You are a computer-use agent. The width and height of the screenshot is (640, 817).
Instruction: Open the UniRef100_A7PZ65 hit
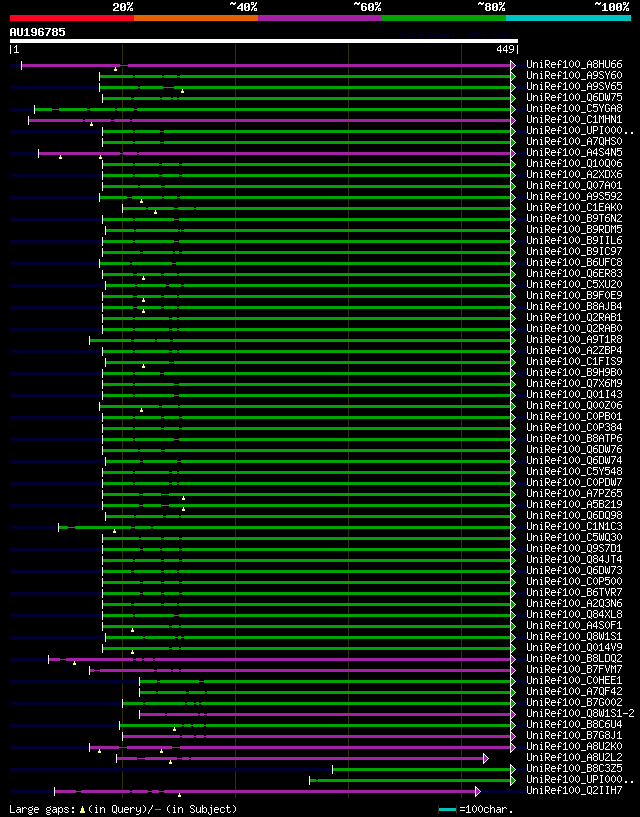(574, 493)
